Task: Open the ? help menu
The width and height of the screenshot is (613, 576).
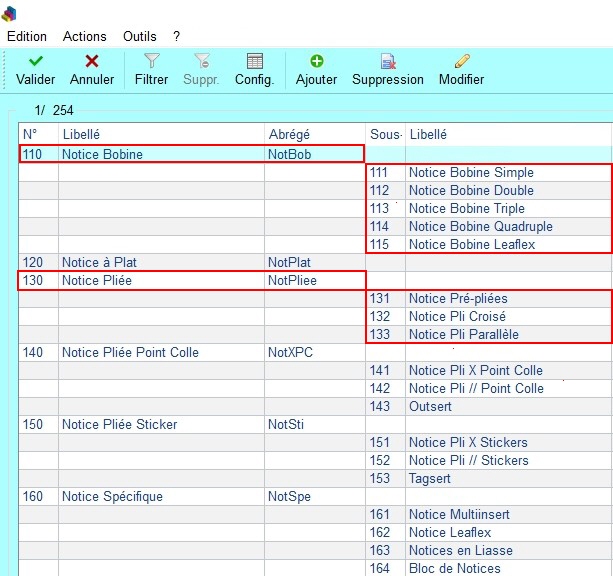Action: tap(176, 36)
